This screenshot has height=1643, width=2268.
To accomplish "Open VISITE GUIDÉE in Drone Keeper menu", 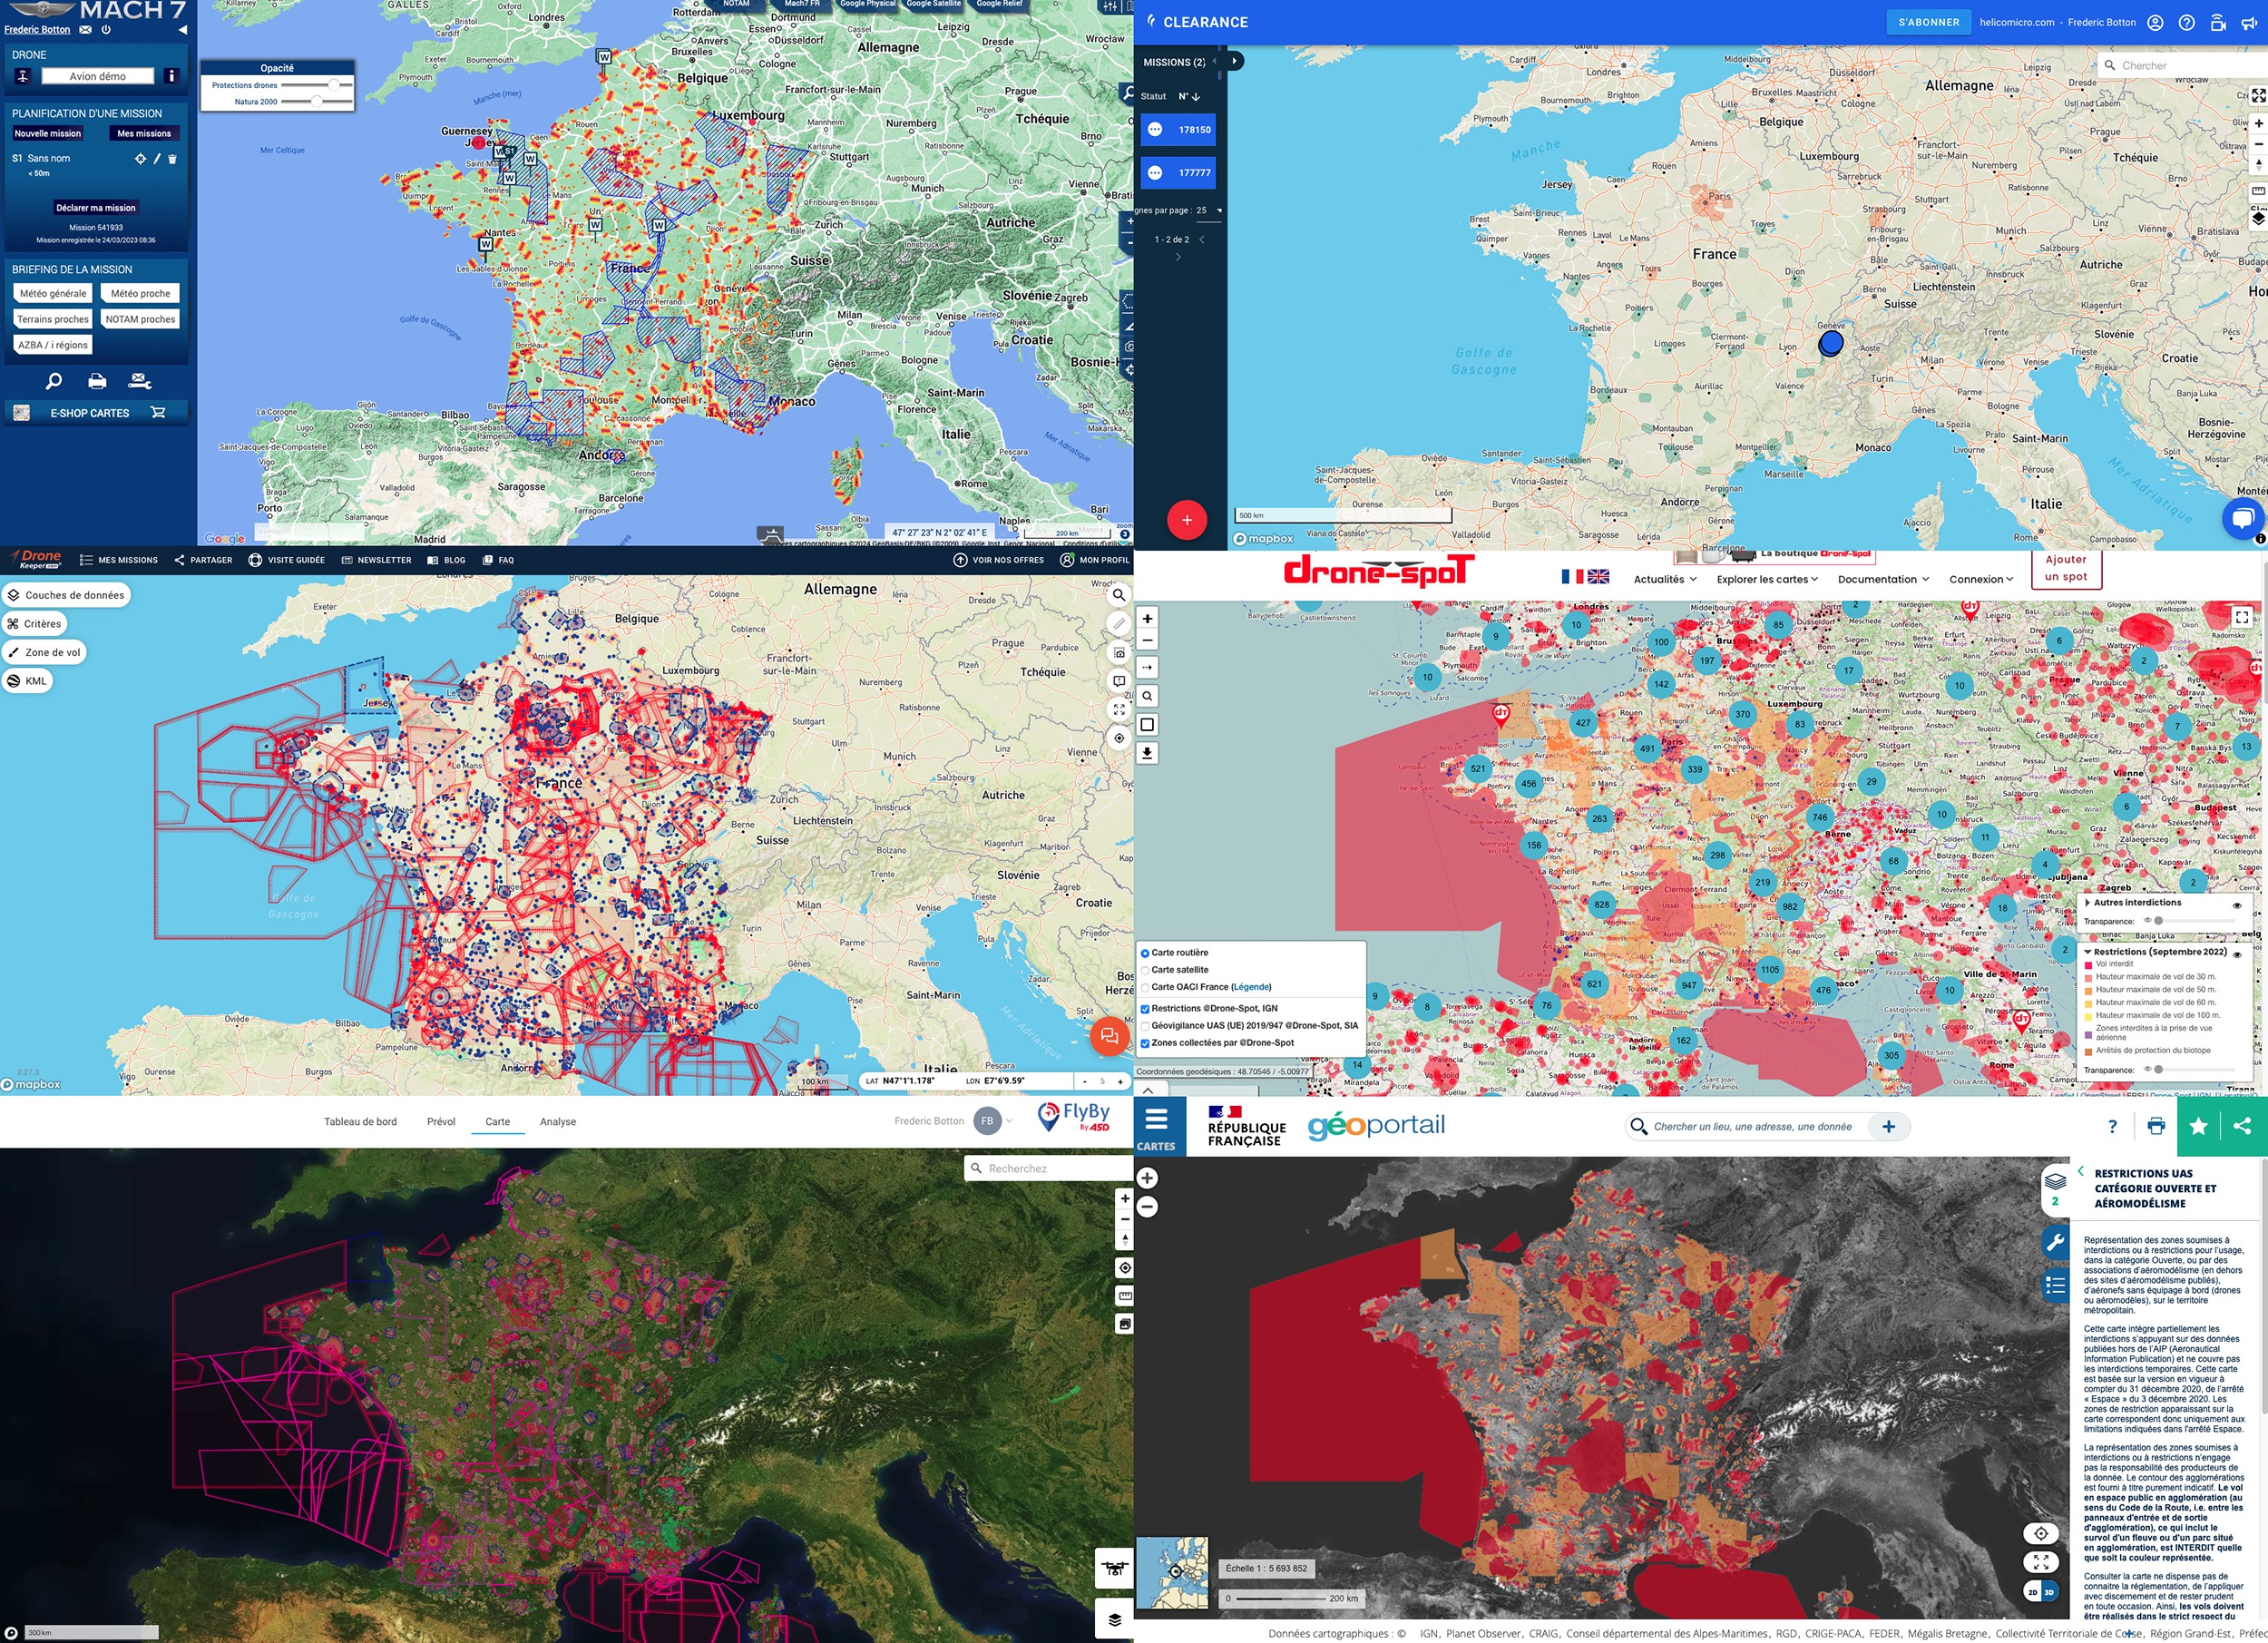I will pos(286,560).
